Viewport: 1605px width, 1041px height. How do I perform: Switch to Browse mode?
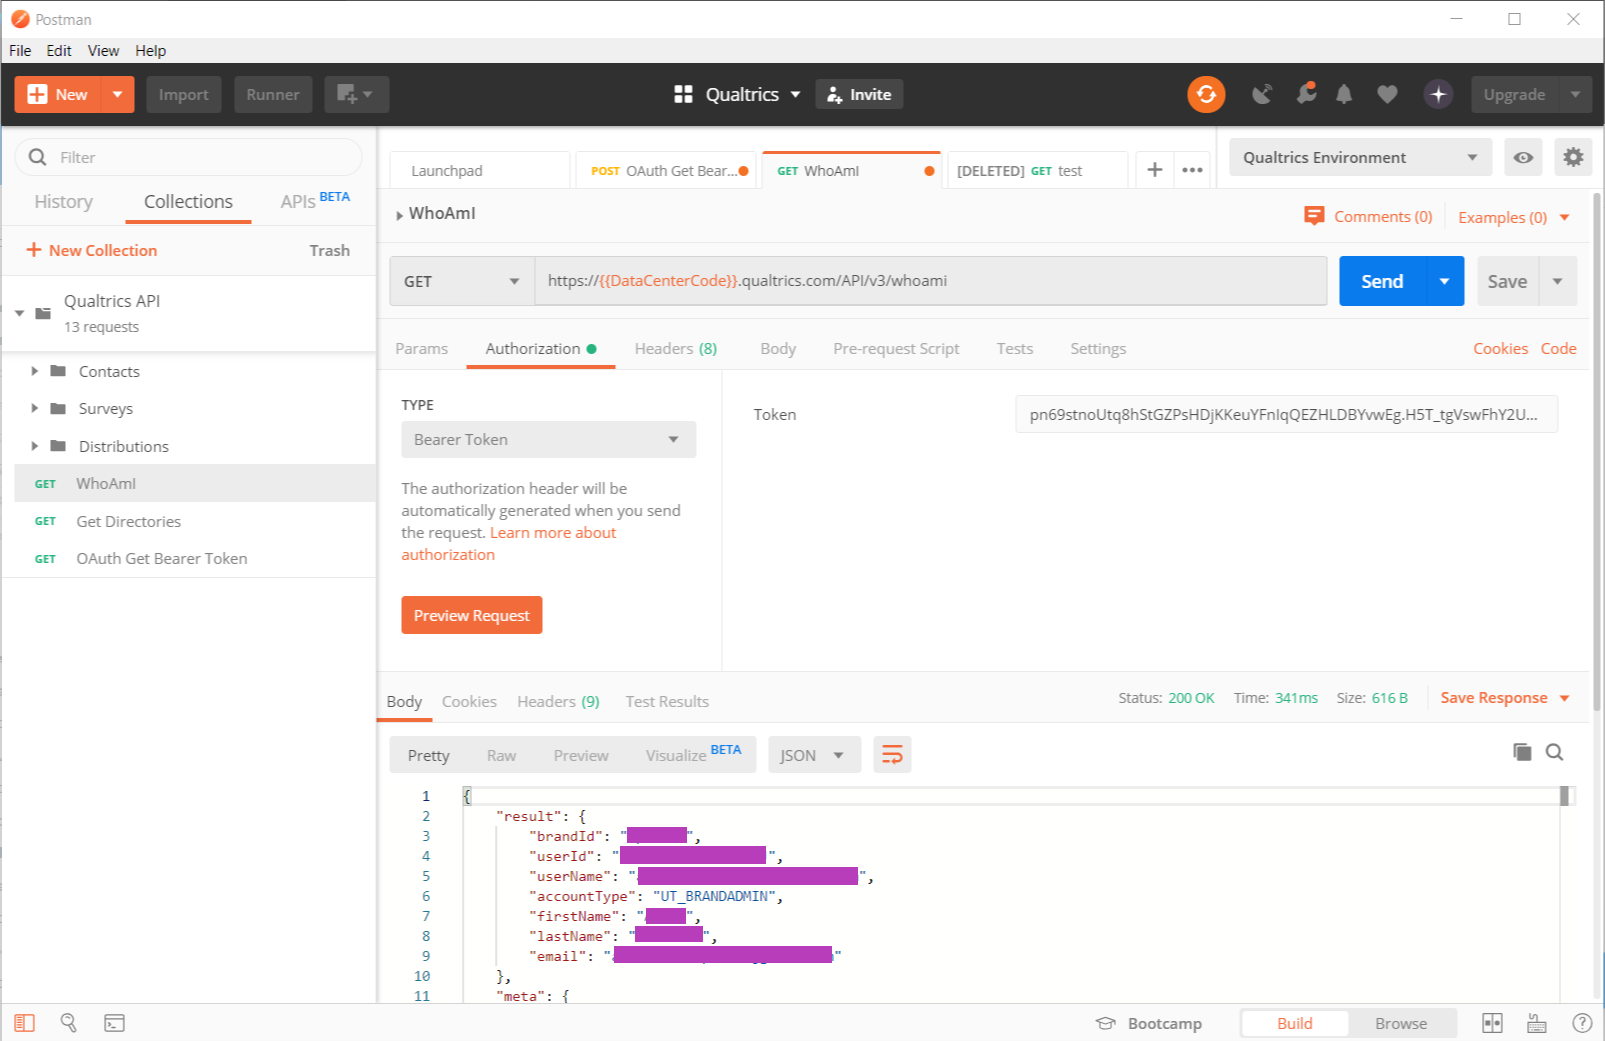1401,1023
